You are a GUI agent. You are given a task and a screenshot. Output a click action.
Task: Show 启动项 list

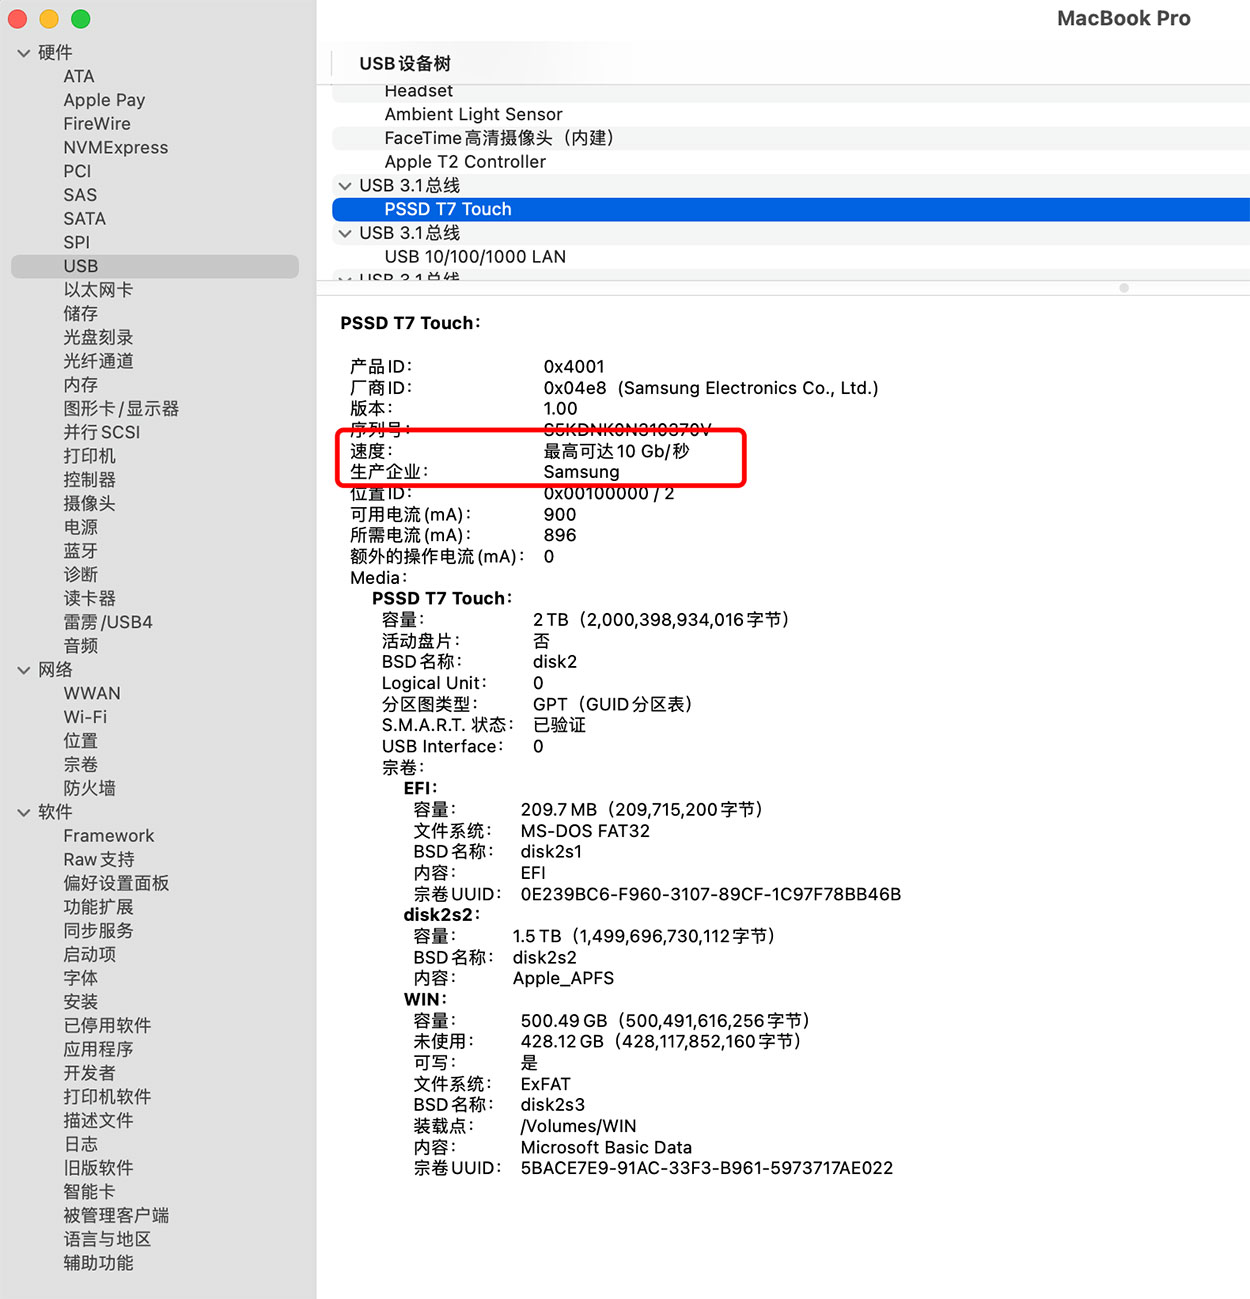pyautogui.click(x=90, y=955)
